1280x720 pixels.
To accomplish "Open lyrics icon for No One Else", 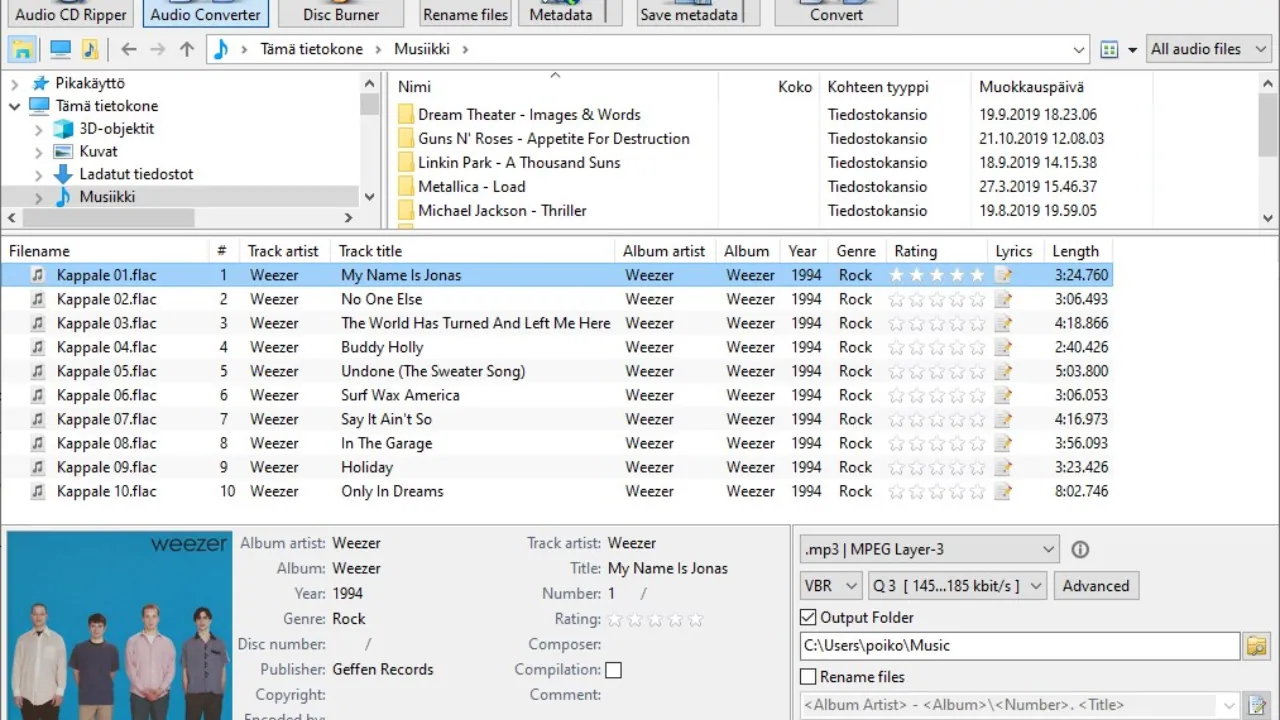I will point(1003,299).
